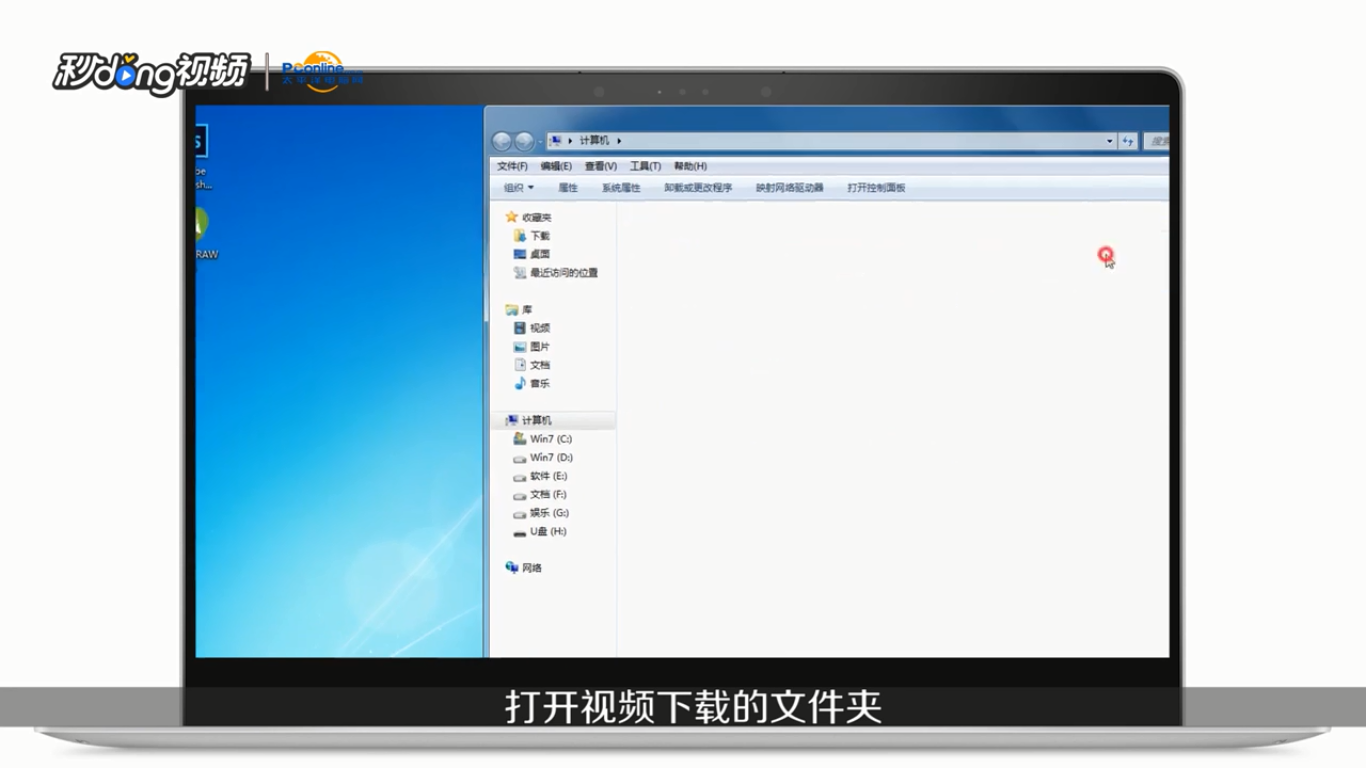This screenshot has height=768, width=1366.
Task: Click 卸载或更改程序 in the toolbar
Action: (x=698, y=188)
